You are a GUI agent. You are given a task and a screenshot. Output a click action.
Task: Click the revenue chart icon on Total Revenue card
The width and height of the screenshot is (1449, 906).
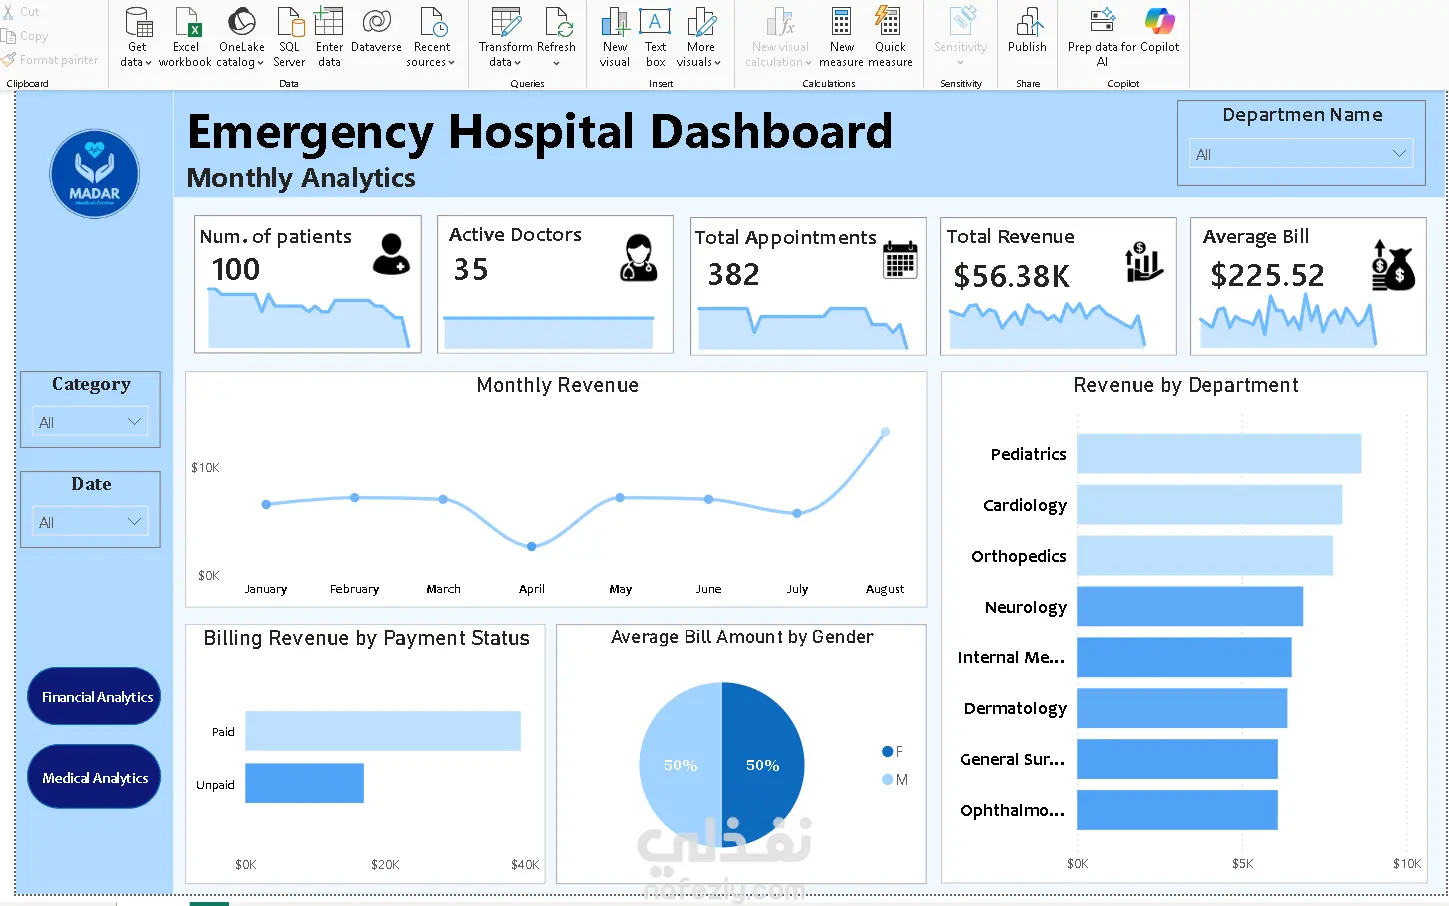point(1143,262)
